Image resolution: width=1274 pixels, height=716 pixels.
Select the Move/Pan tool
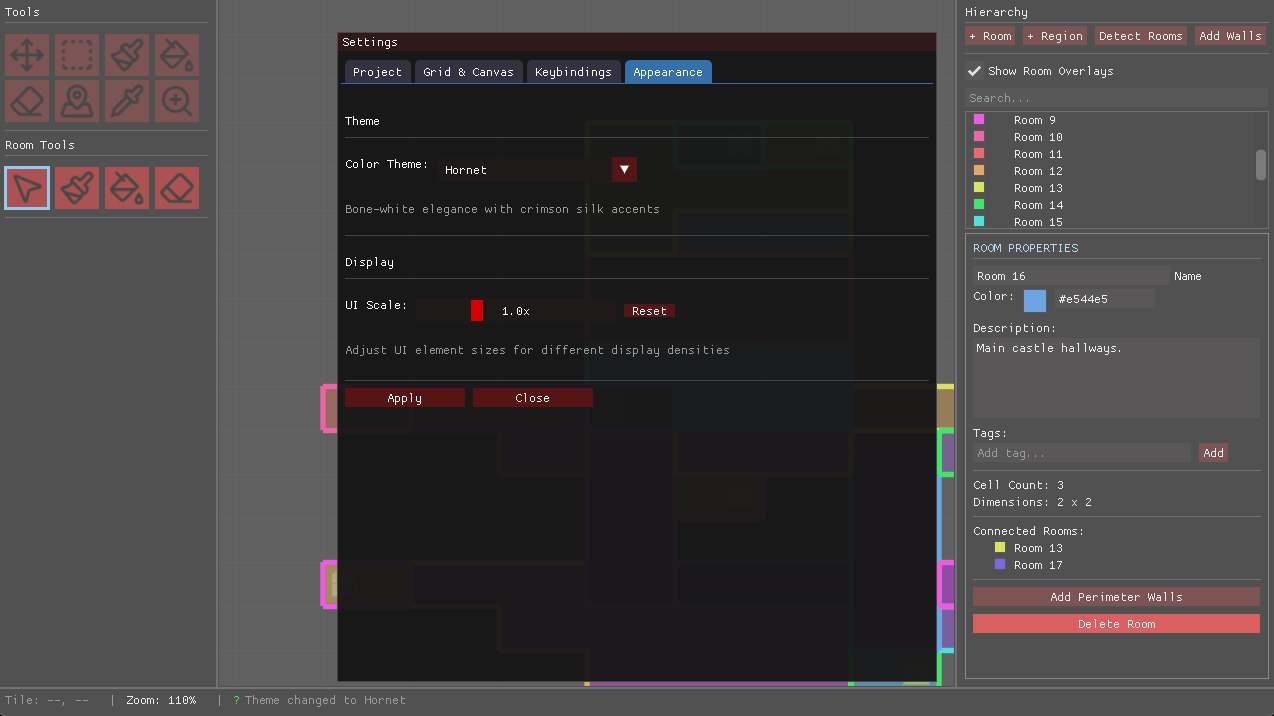27,55
